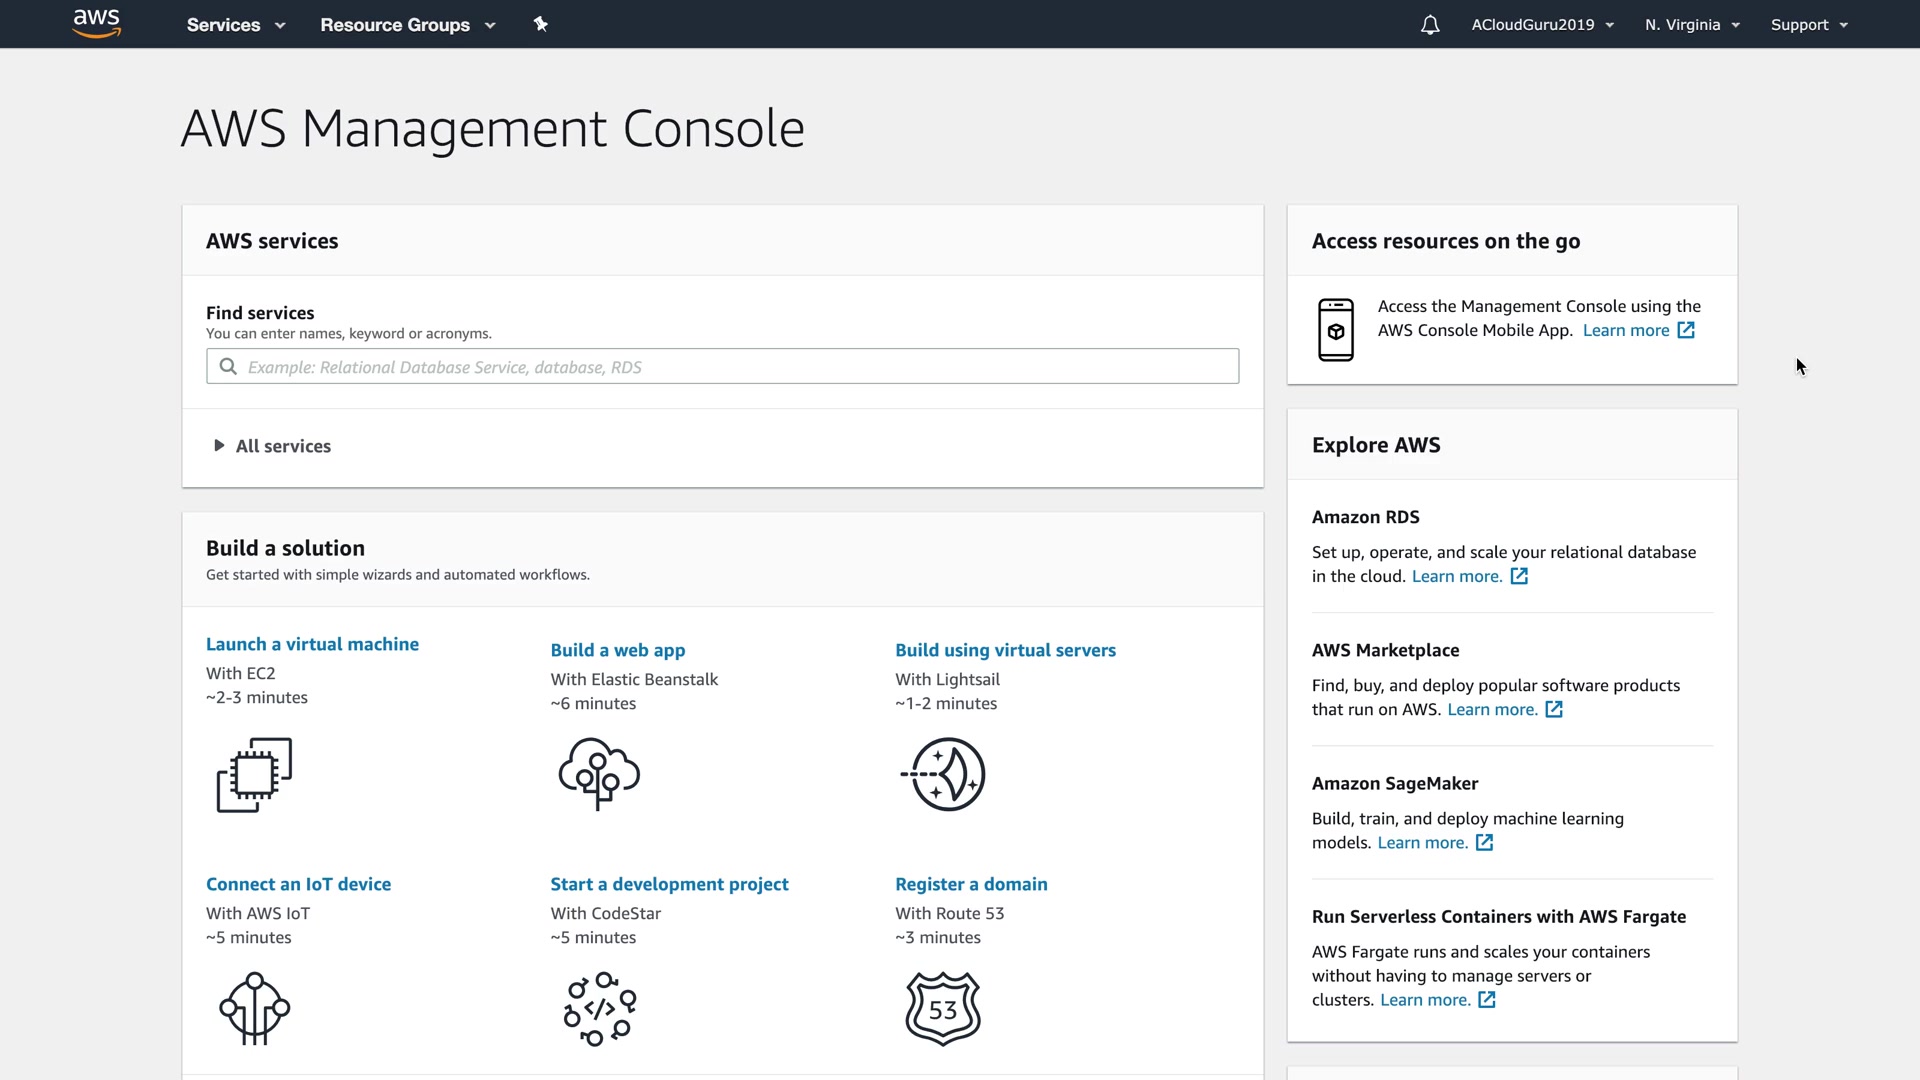Click Launch a virtual machine link
Screen dimensions: 1920x1080
pos(312,644)
